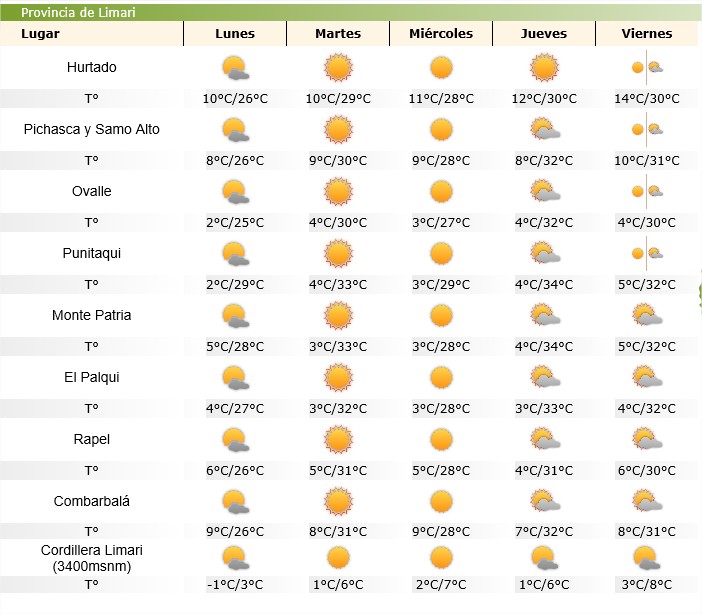Click the Lugar column header
Screen dimensions: 702x614
(41, 33)
